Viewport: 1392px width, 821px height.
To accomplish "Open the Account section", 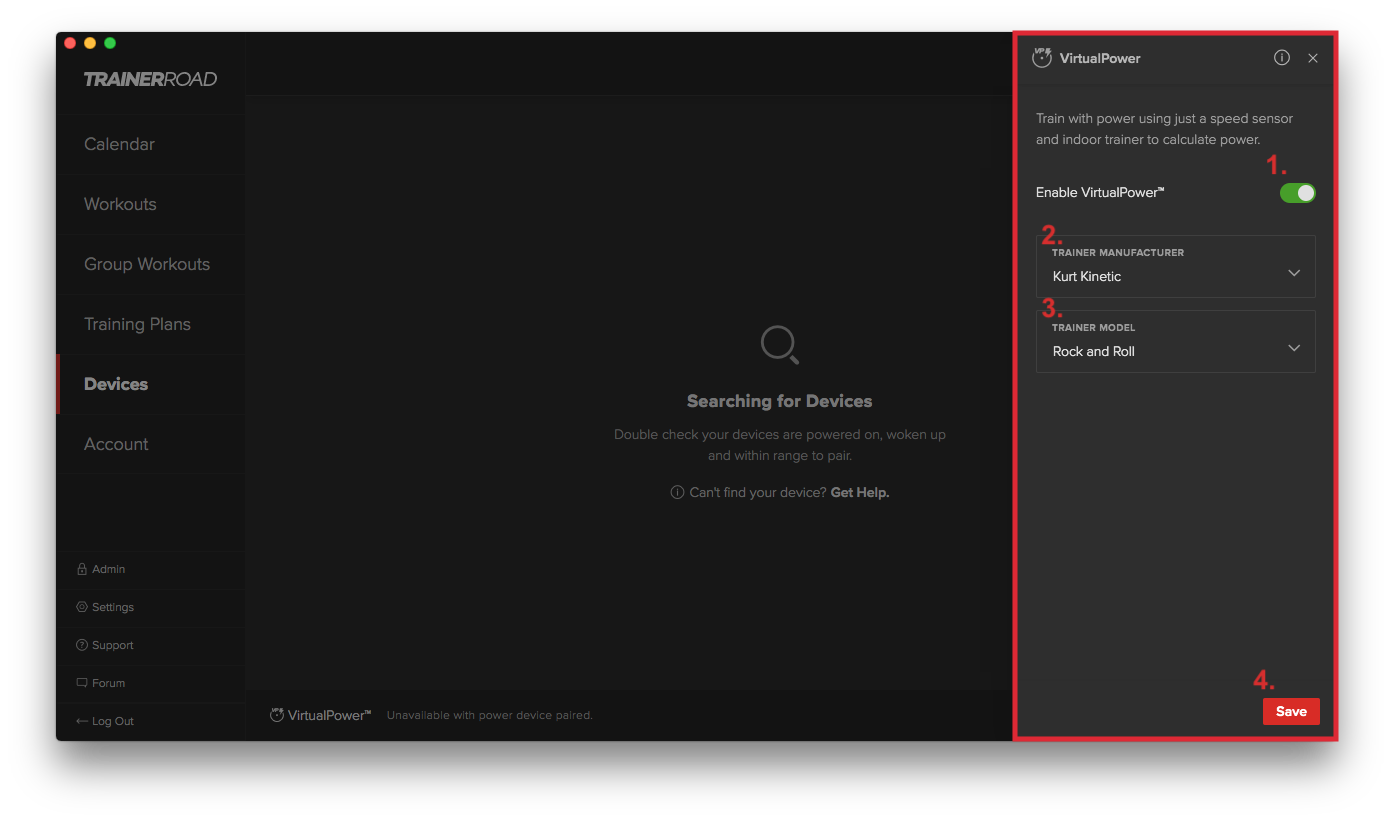I will (x=151, y=444).
